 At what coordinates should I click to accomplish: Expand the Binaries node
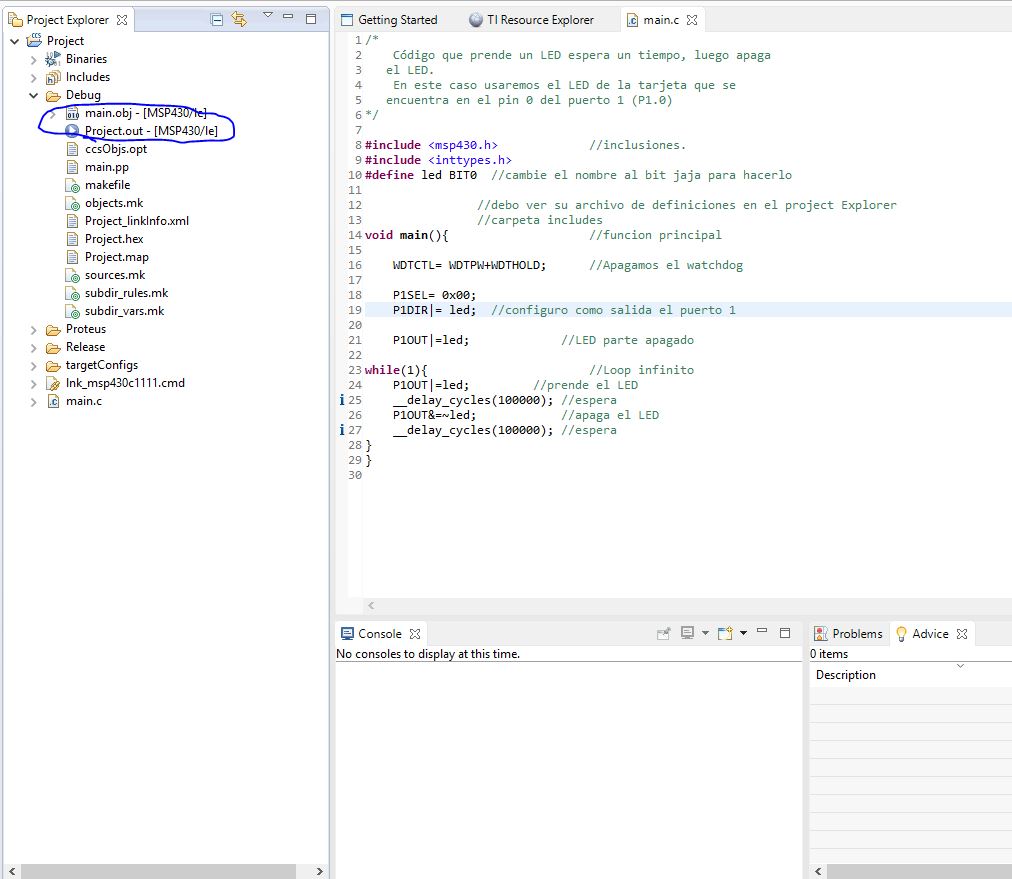tap(34, 60)
